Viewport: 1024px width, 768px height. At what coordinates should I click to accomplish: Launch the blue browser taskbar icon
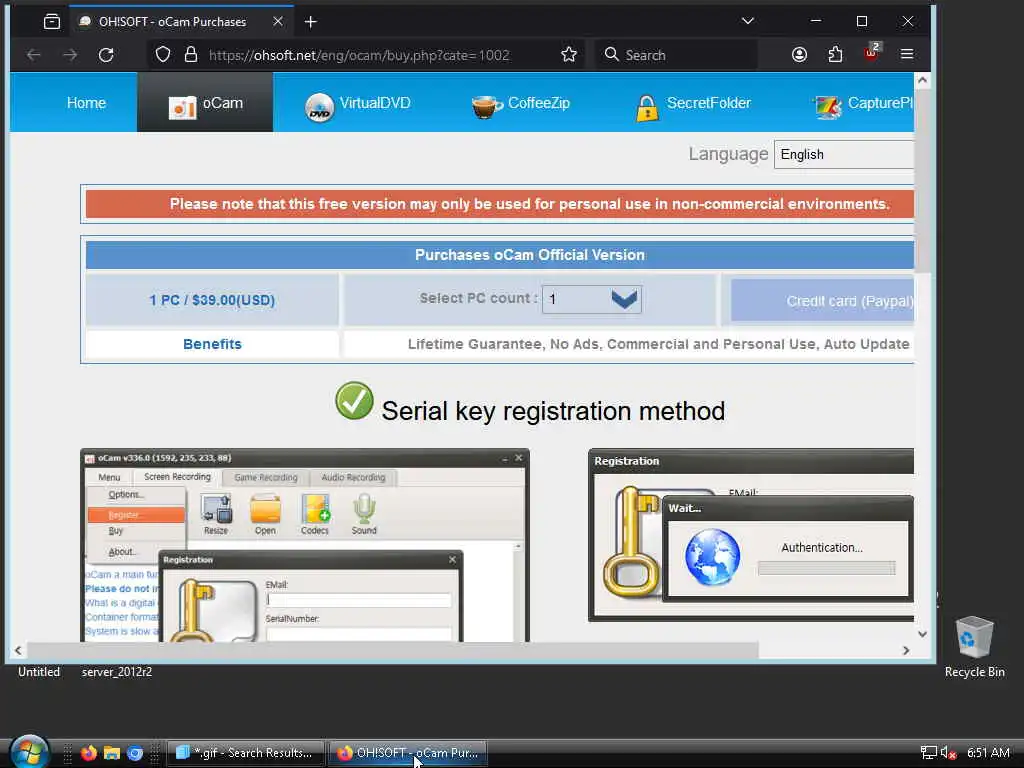[x=135, y=753]
